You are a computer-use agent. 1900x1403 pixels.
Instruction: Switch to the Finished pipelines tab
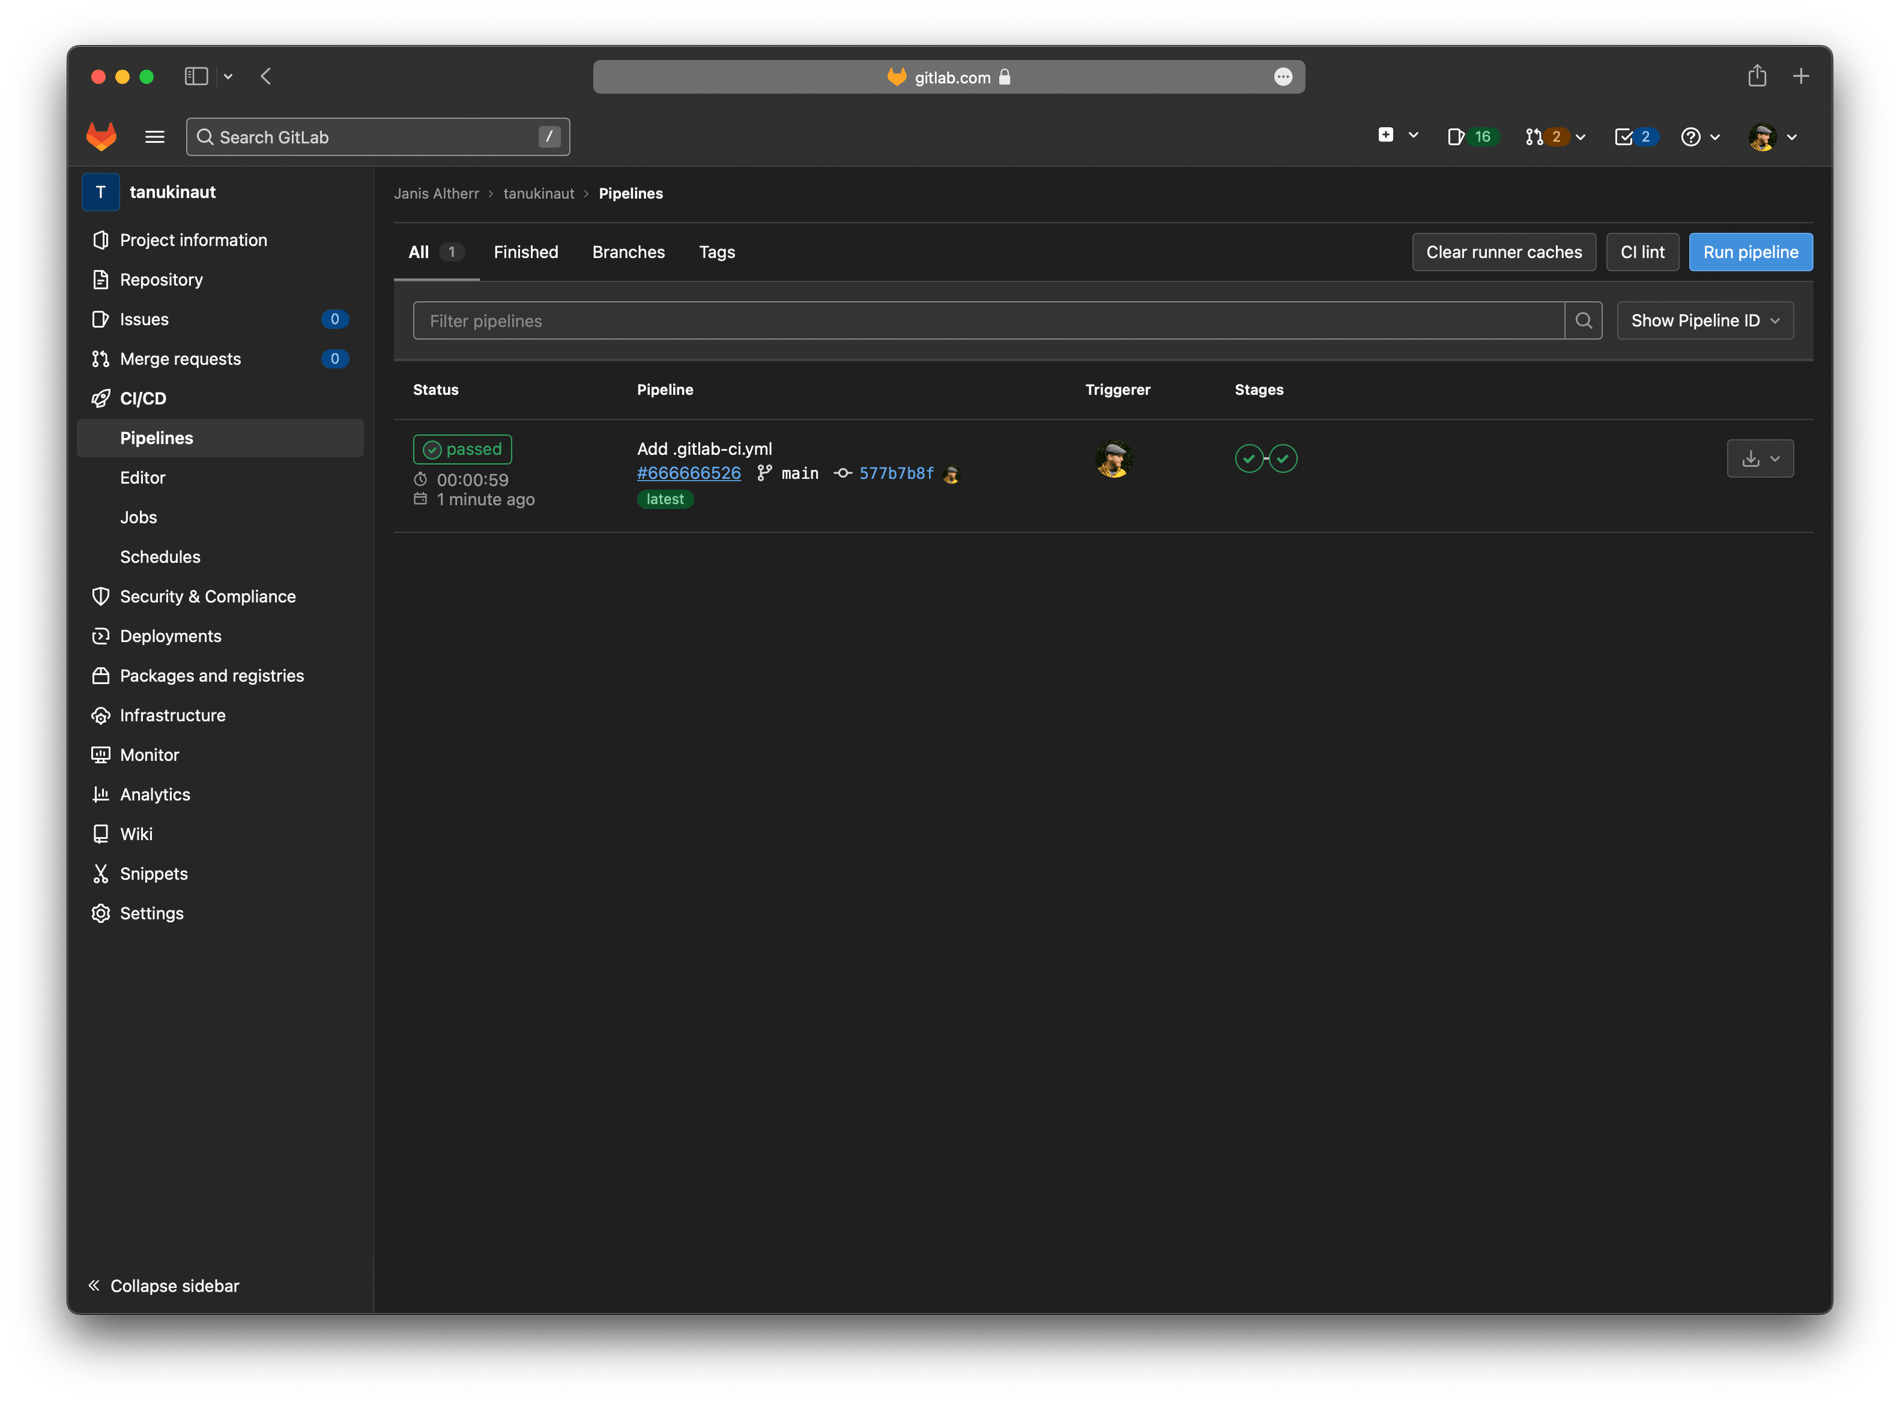(x=526, y=252)
